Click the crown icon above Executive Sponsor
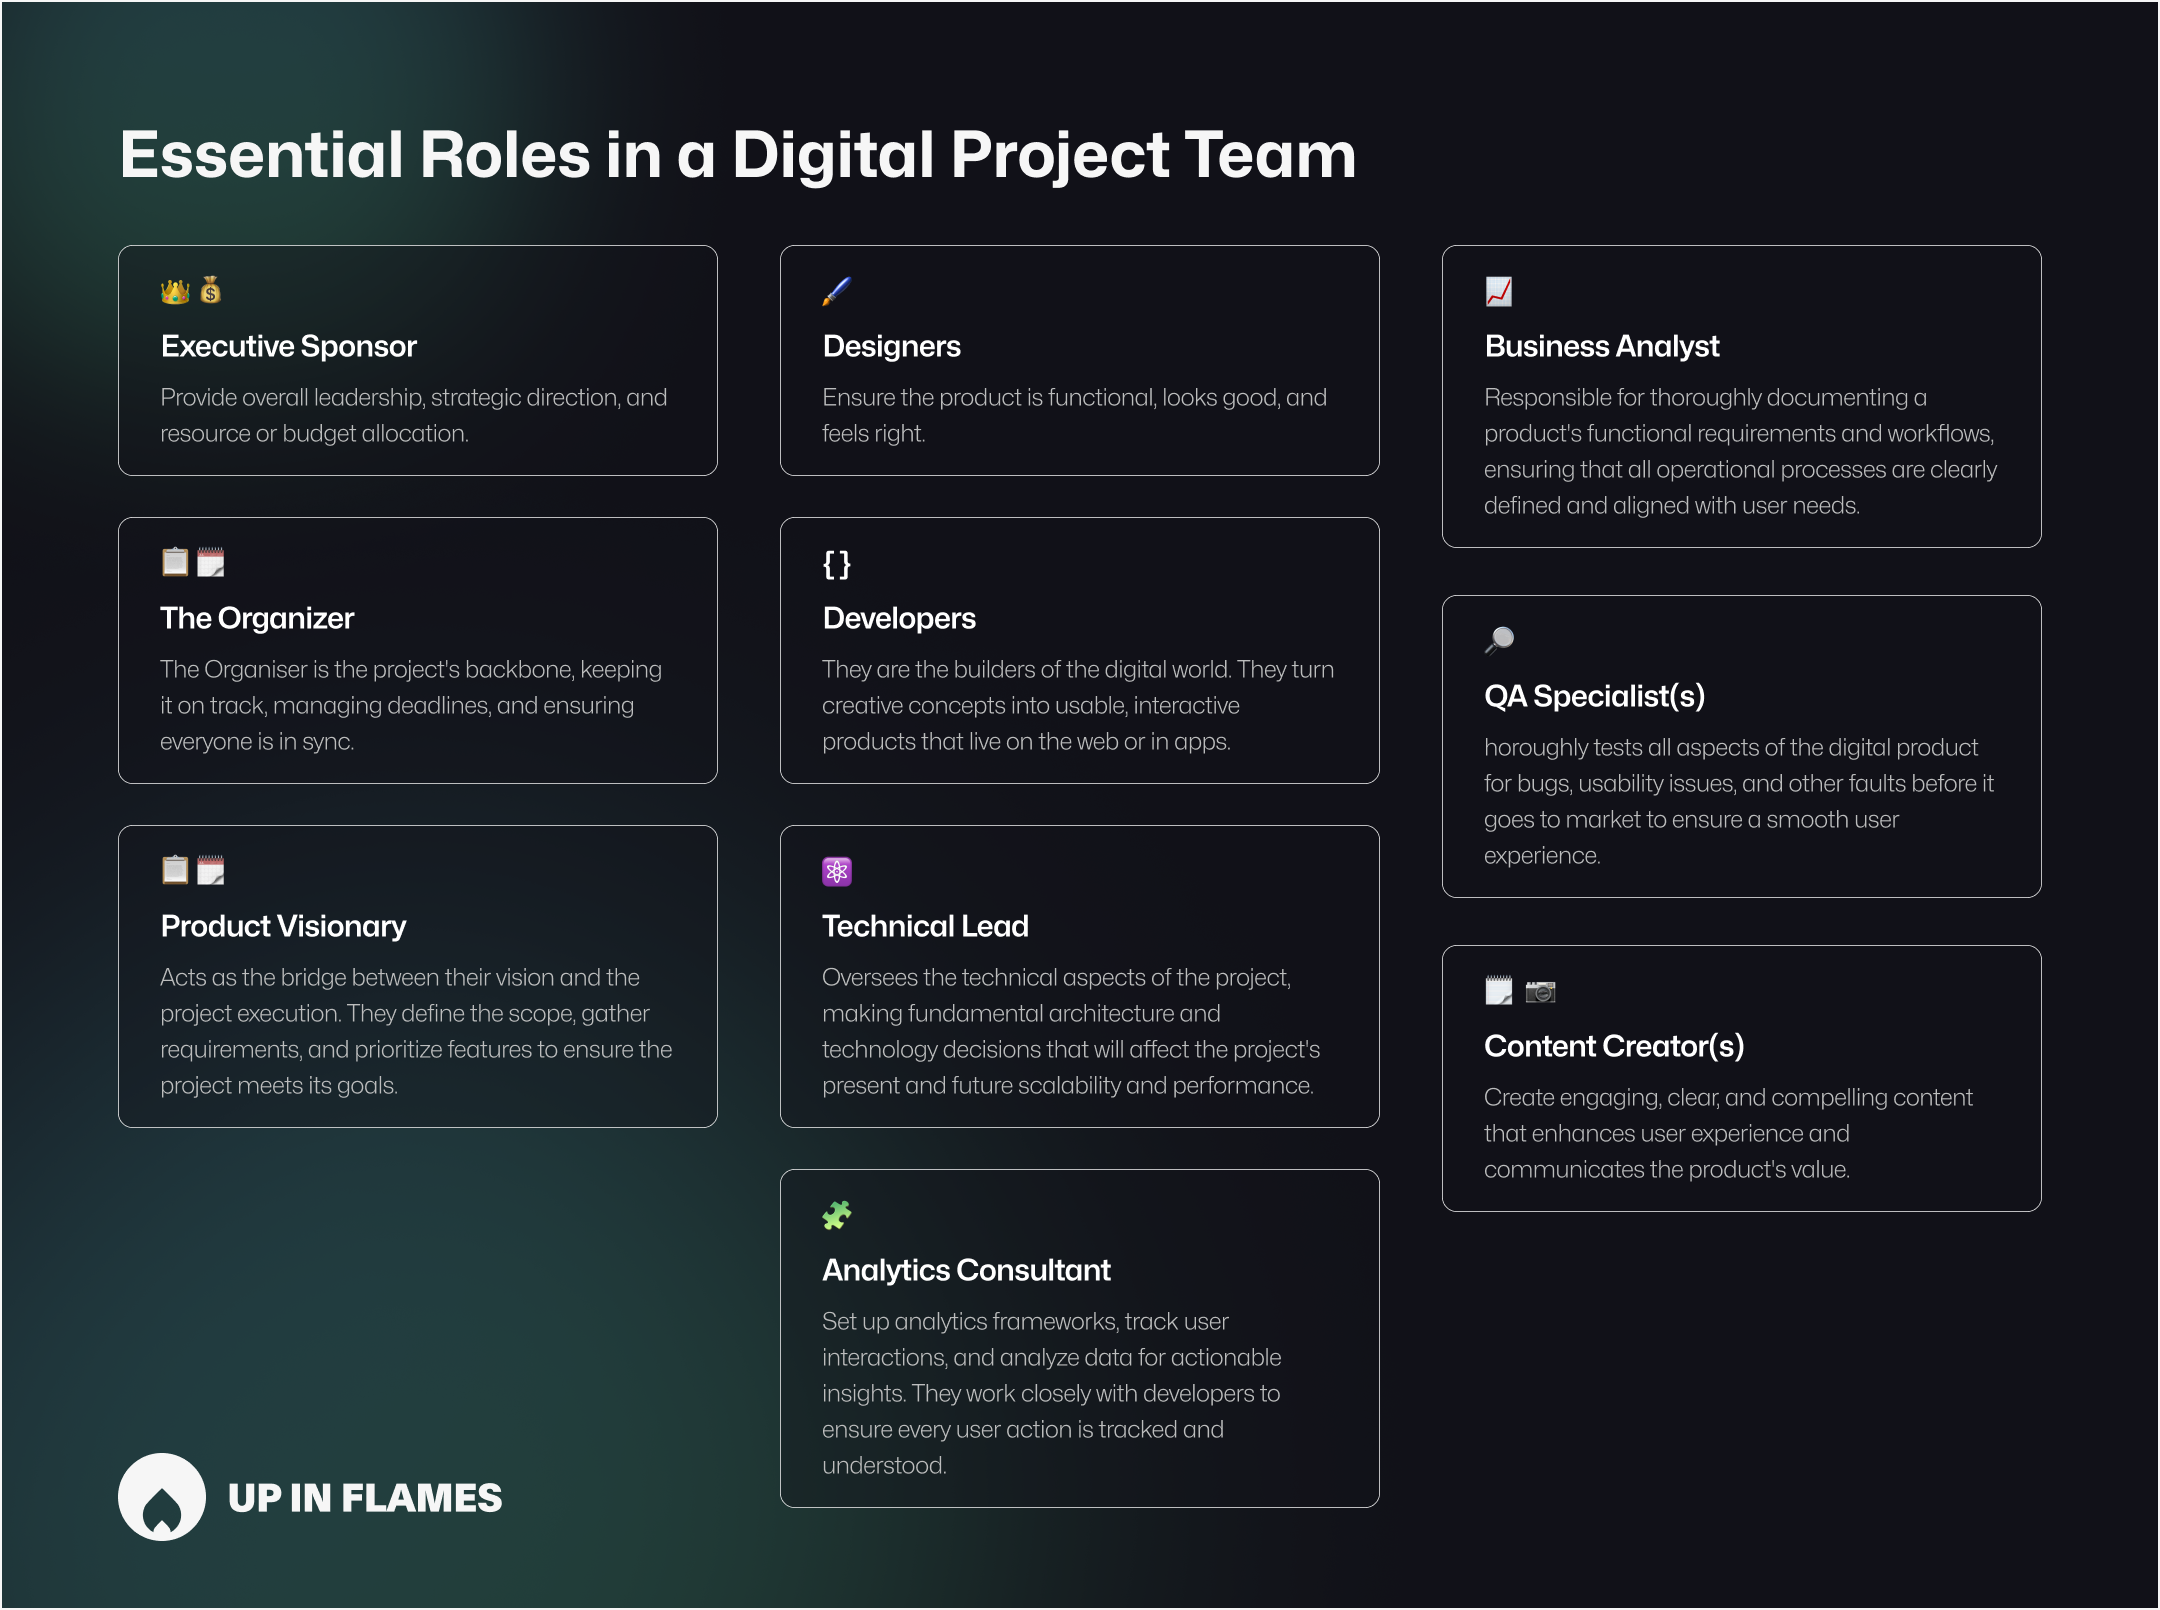This screenshot has width=2160, height=1610. point(175,292)
